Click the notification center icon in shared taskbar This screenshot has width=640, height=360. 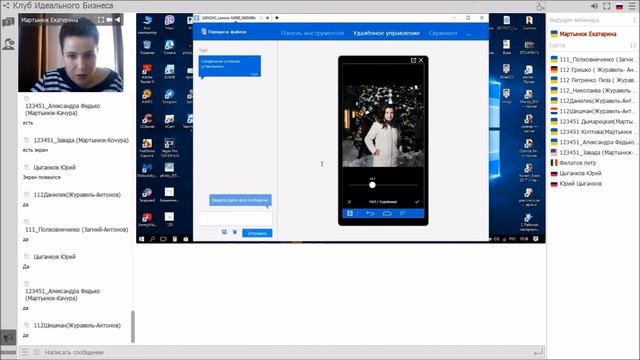pyautogui.click(x=536, y=239)
